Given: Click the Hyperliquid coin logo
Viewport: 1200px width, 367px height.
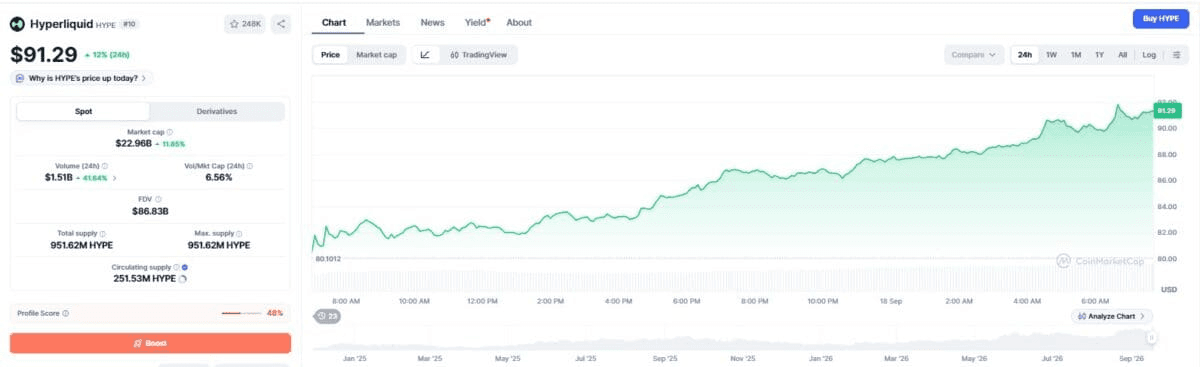Looking at the screenshot, I should coord(18,23).
